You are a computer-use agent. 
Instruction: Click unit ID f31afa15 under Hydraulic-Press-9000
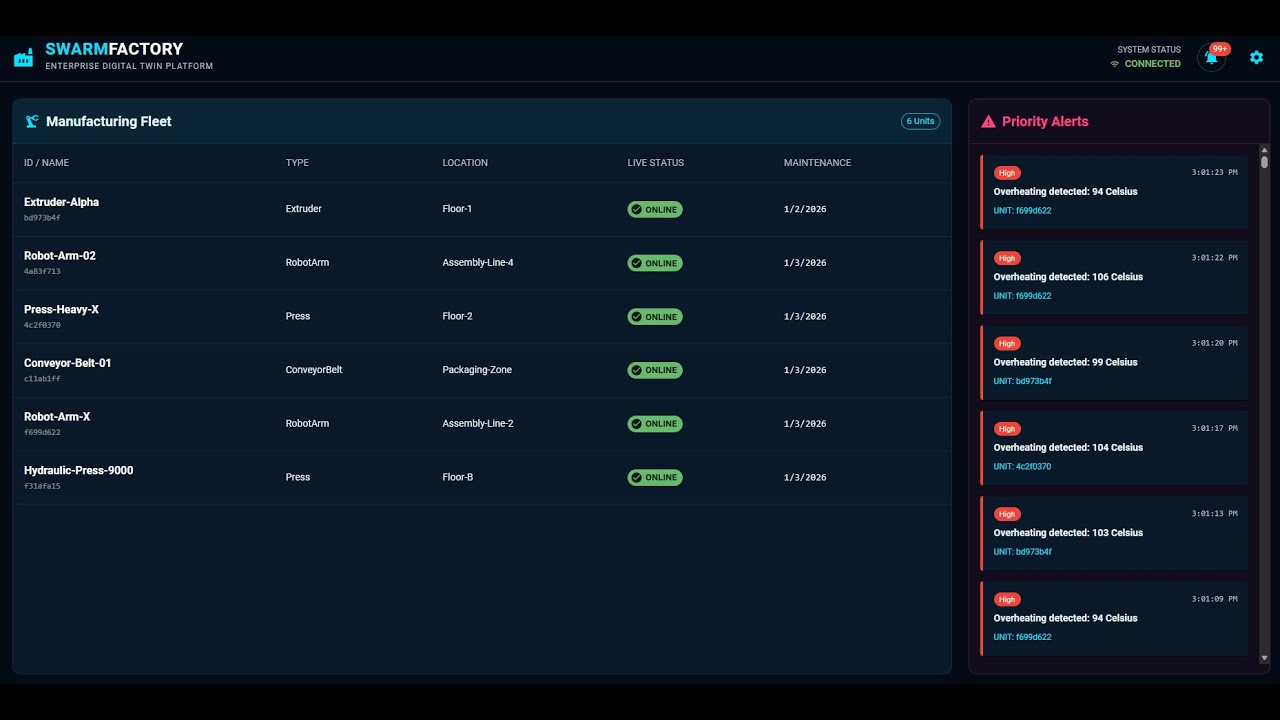[42, 486]
